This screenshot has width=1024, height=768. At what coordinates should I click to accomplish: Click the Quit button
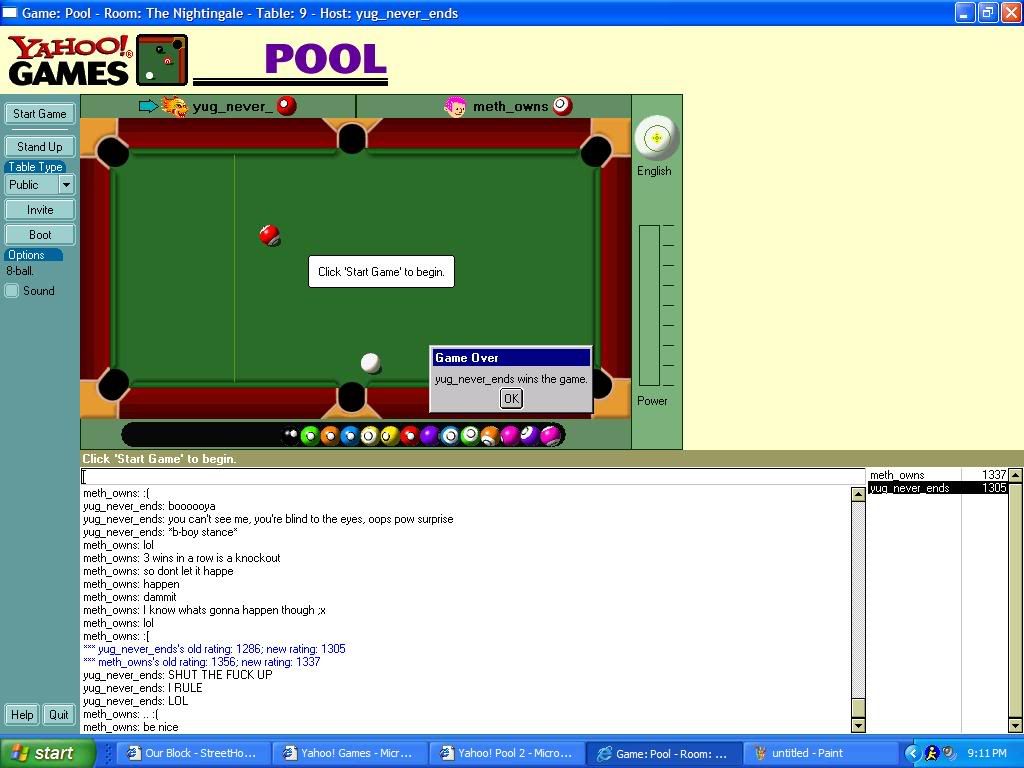[x=59, y=714]
